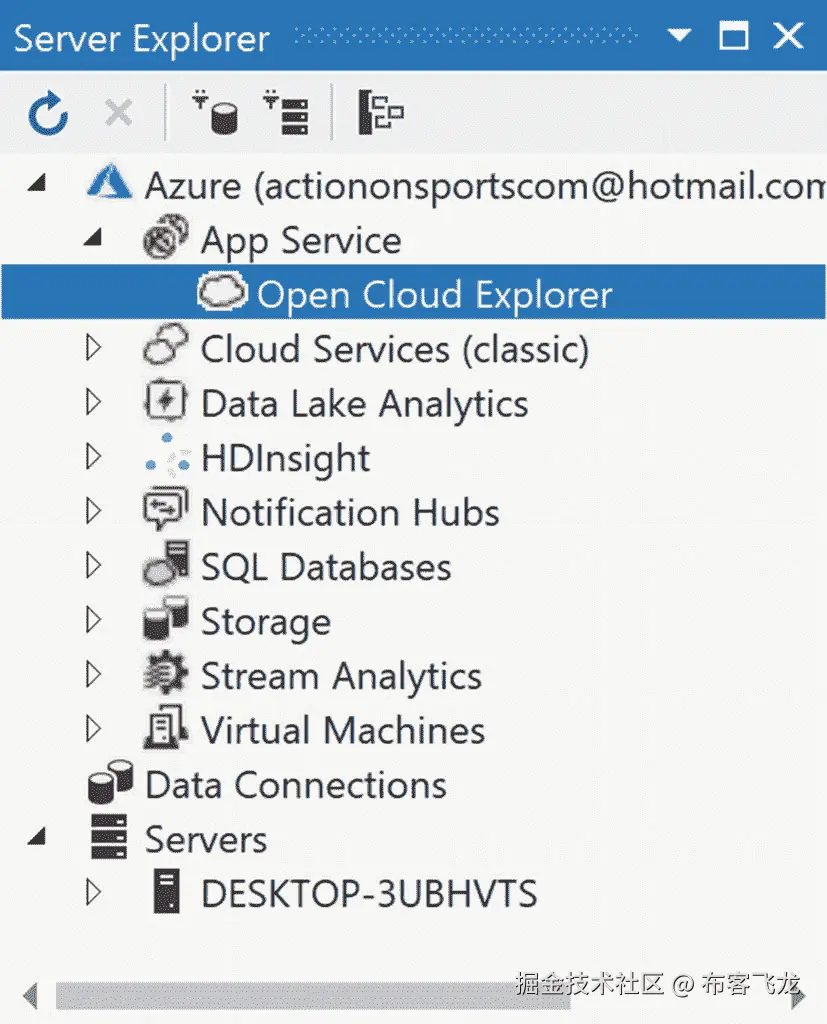Image resolution: width=827 pixels, height=1024 pixels.
Task: Select Cloud Services (classic) label
Action: click(x=395, y=349)
